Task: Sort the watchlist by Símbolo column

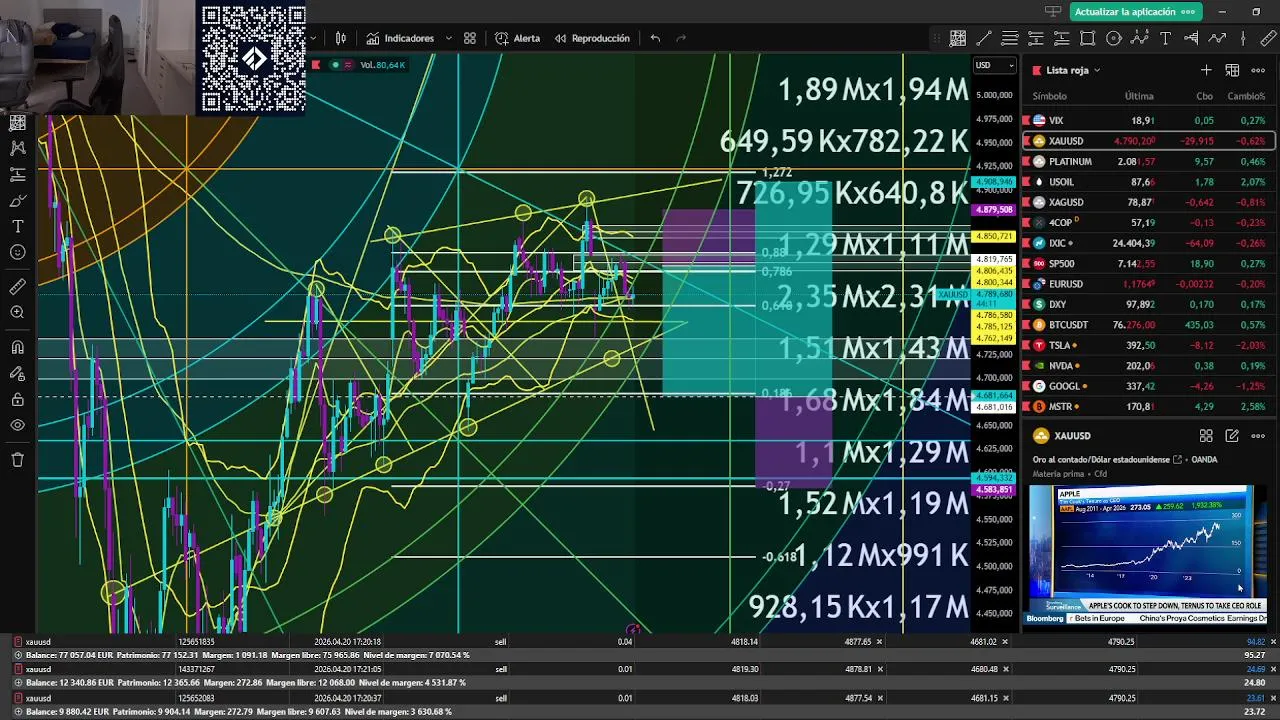Action: (1049, 96)
